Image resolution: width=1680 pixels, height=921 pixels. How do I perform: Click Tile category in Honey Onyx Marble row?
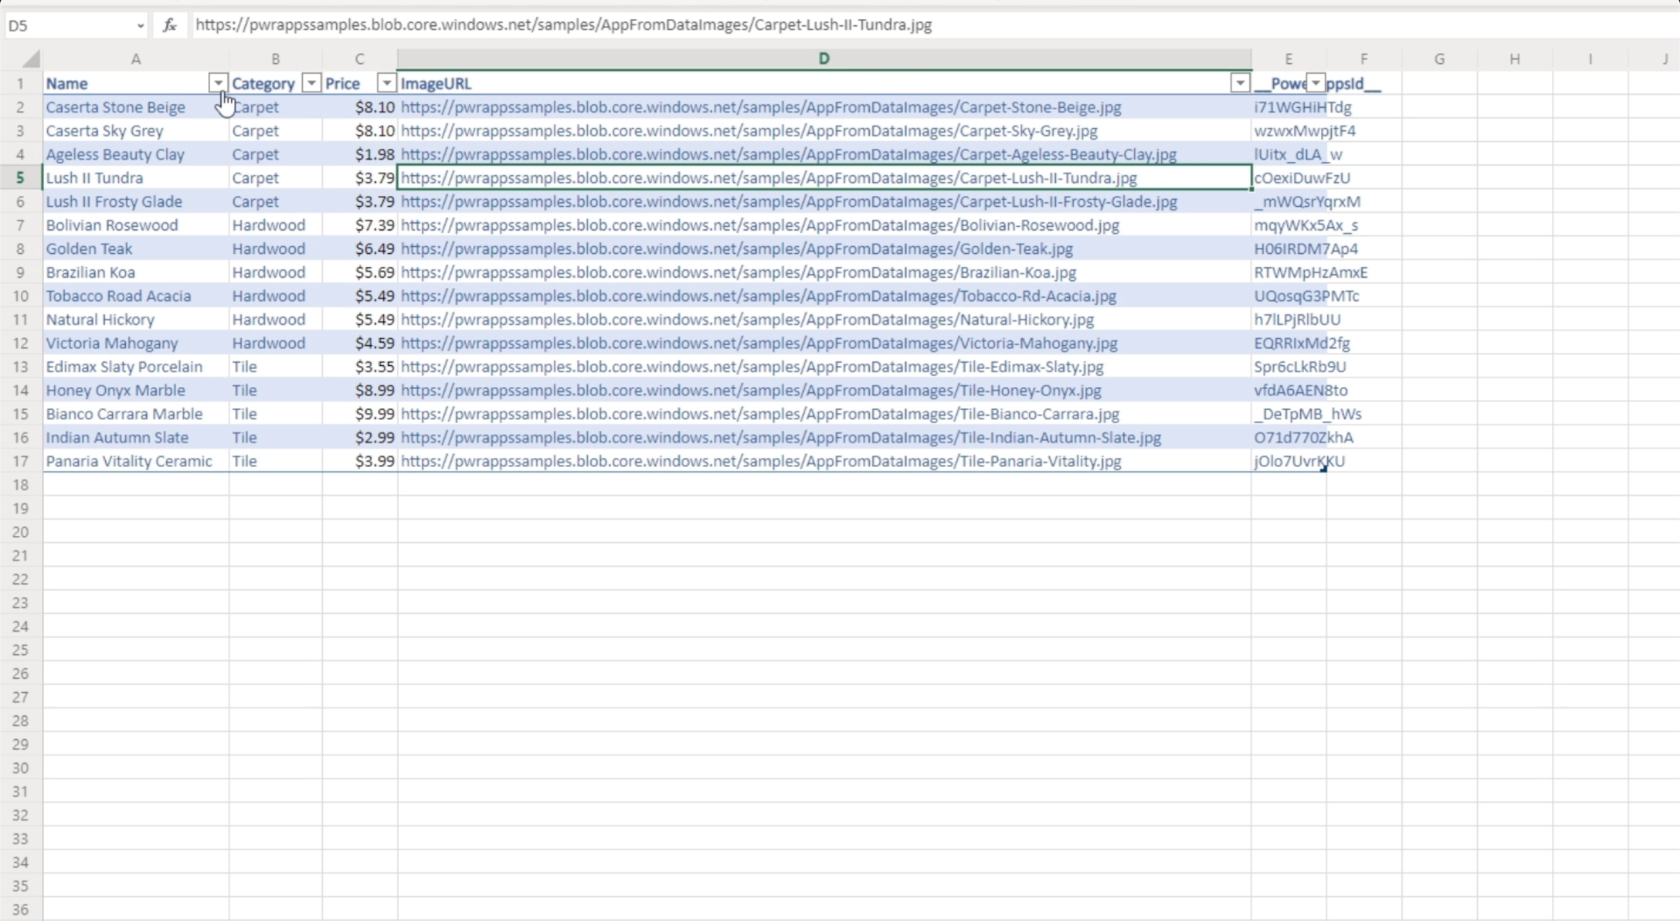(276, 391)
